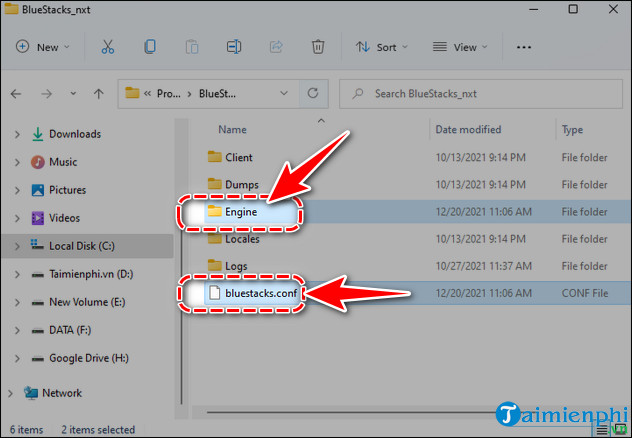This screenshot has height=438, width=632.
Task: Select the Client folder
Action: (x=239, y=157)
